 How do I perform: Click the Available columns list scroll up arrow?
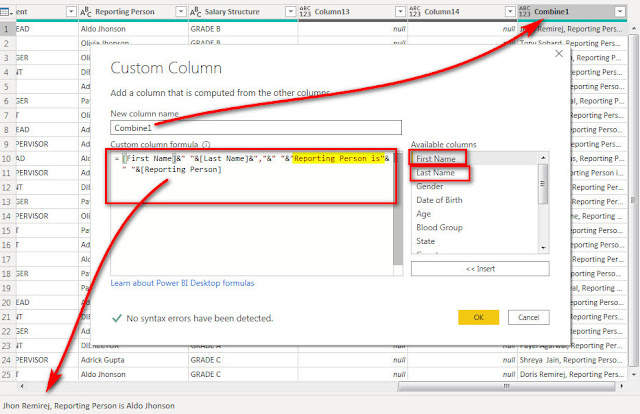point(543,158)
